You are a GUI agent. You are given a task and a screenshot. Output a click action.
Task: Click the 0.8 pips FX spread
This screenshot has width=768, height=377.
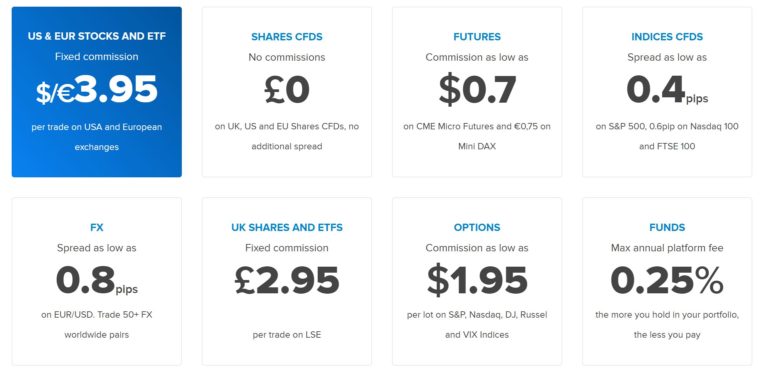(96, 281)
